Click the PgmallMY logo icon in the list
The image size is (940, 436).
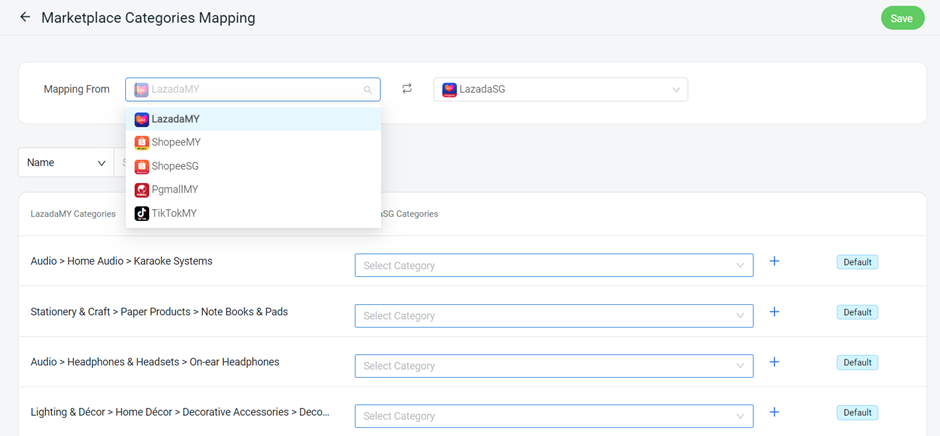(x=141, y=190)
